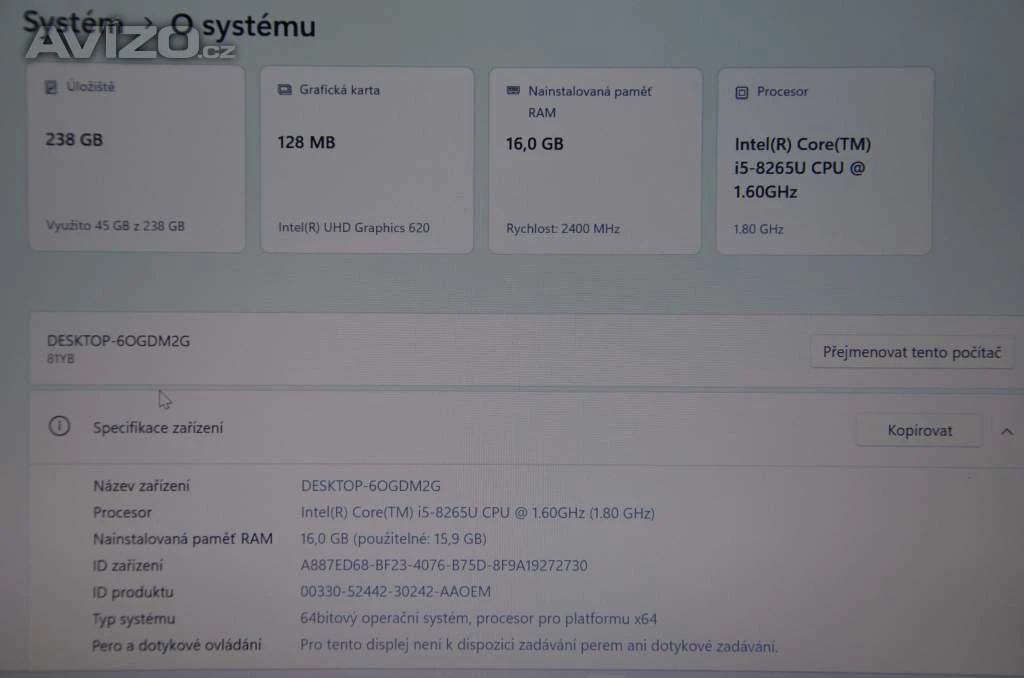1024x678 pixels.
Task: Click the Specifikace zařízení section header
Action: click(x=158, y=428)
